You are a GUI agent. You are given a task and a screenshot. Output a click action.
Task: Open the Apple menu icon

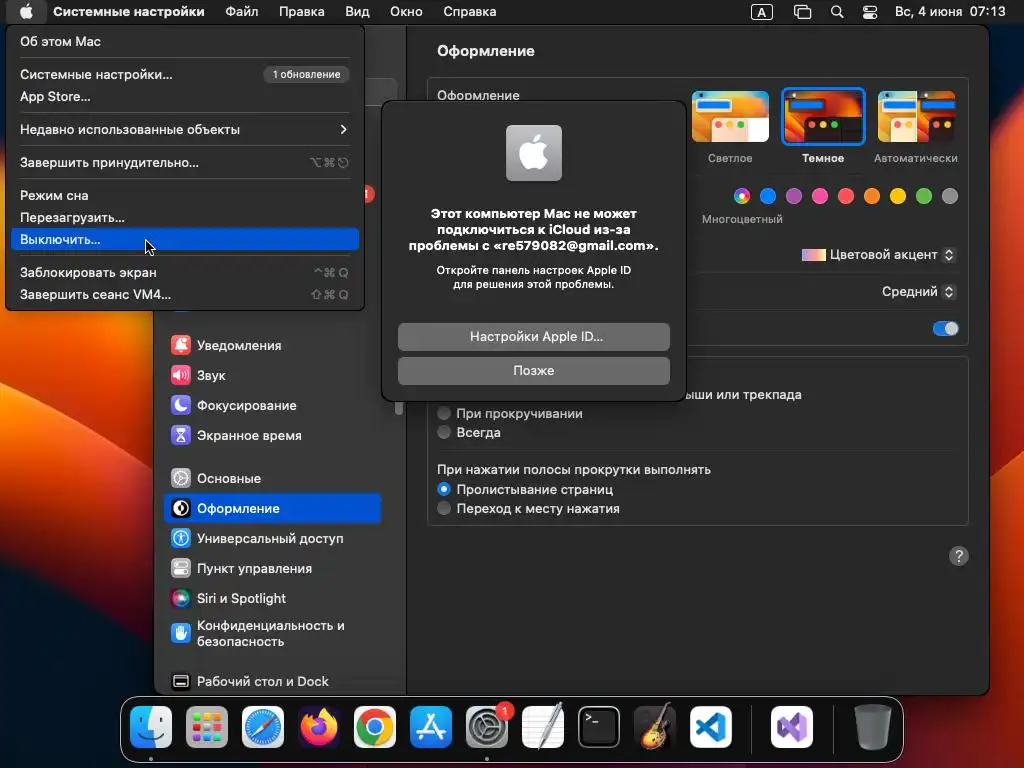click(x=26, y=12)
